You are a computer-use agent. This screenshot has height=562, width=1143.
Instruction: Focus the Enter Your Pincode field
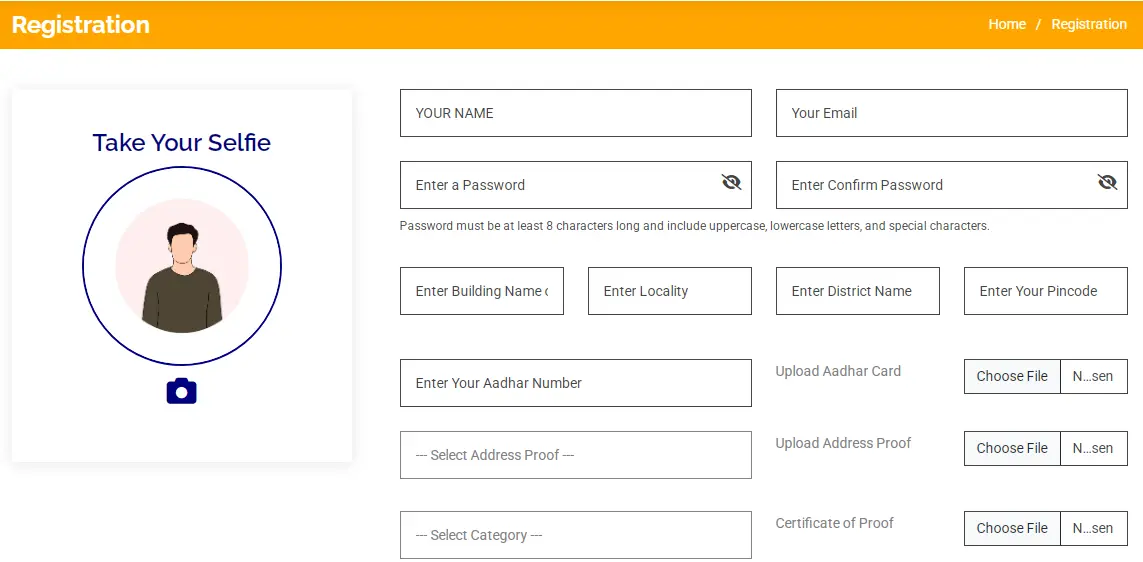tap(1045, 291)
